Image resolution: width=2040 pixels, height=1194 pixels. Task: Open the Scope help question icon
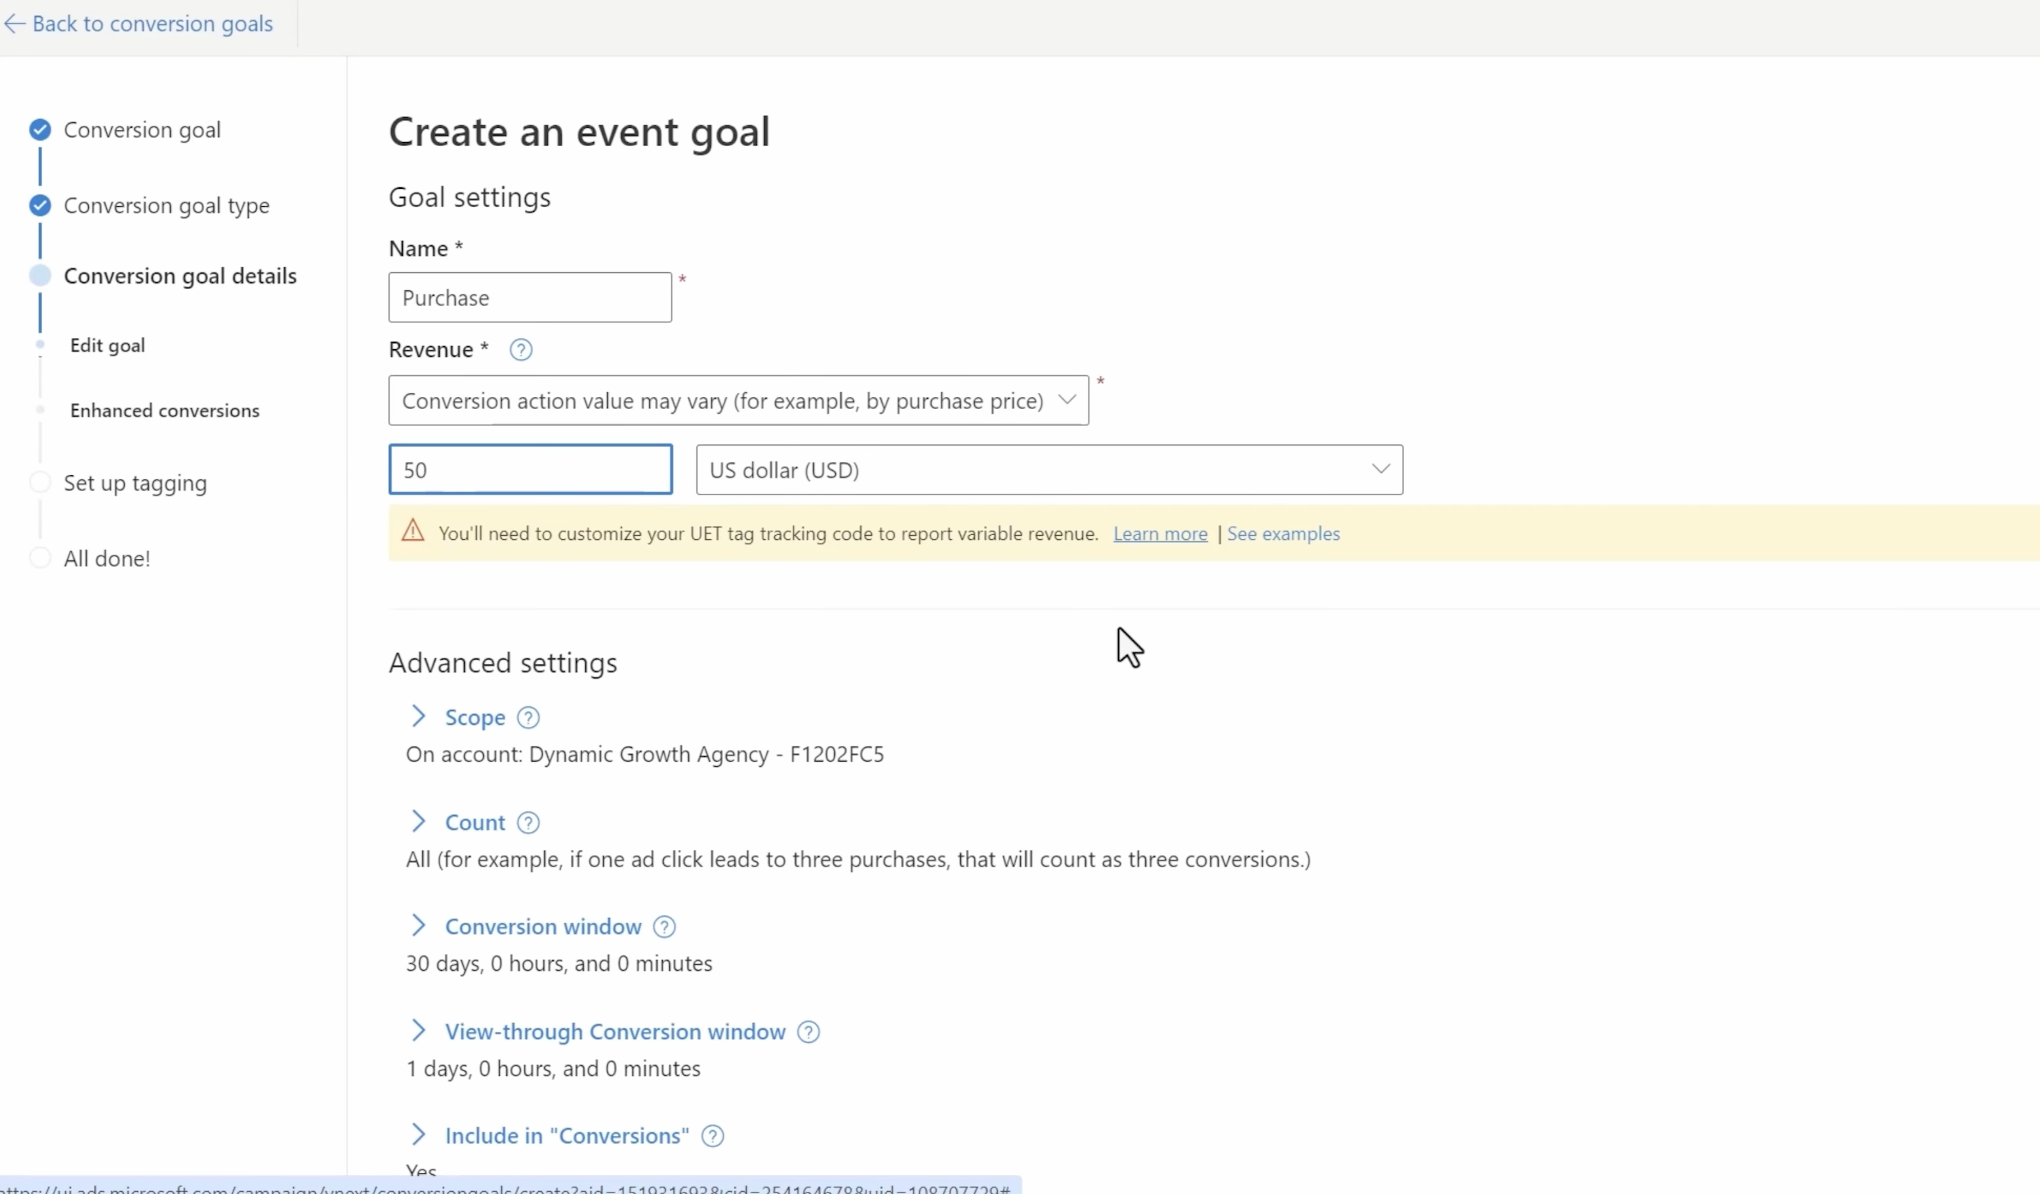pyautogui.click(x=528, y=718)
